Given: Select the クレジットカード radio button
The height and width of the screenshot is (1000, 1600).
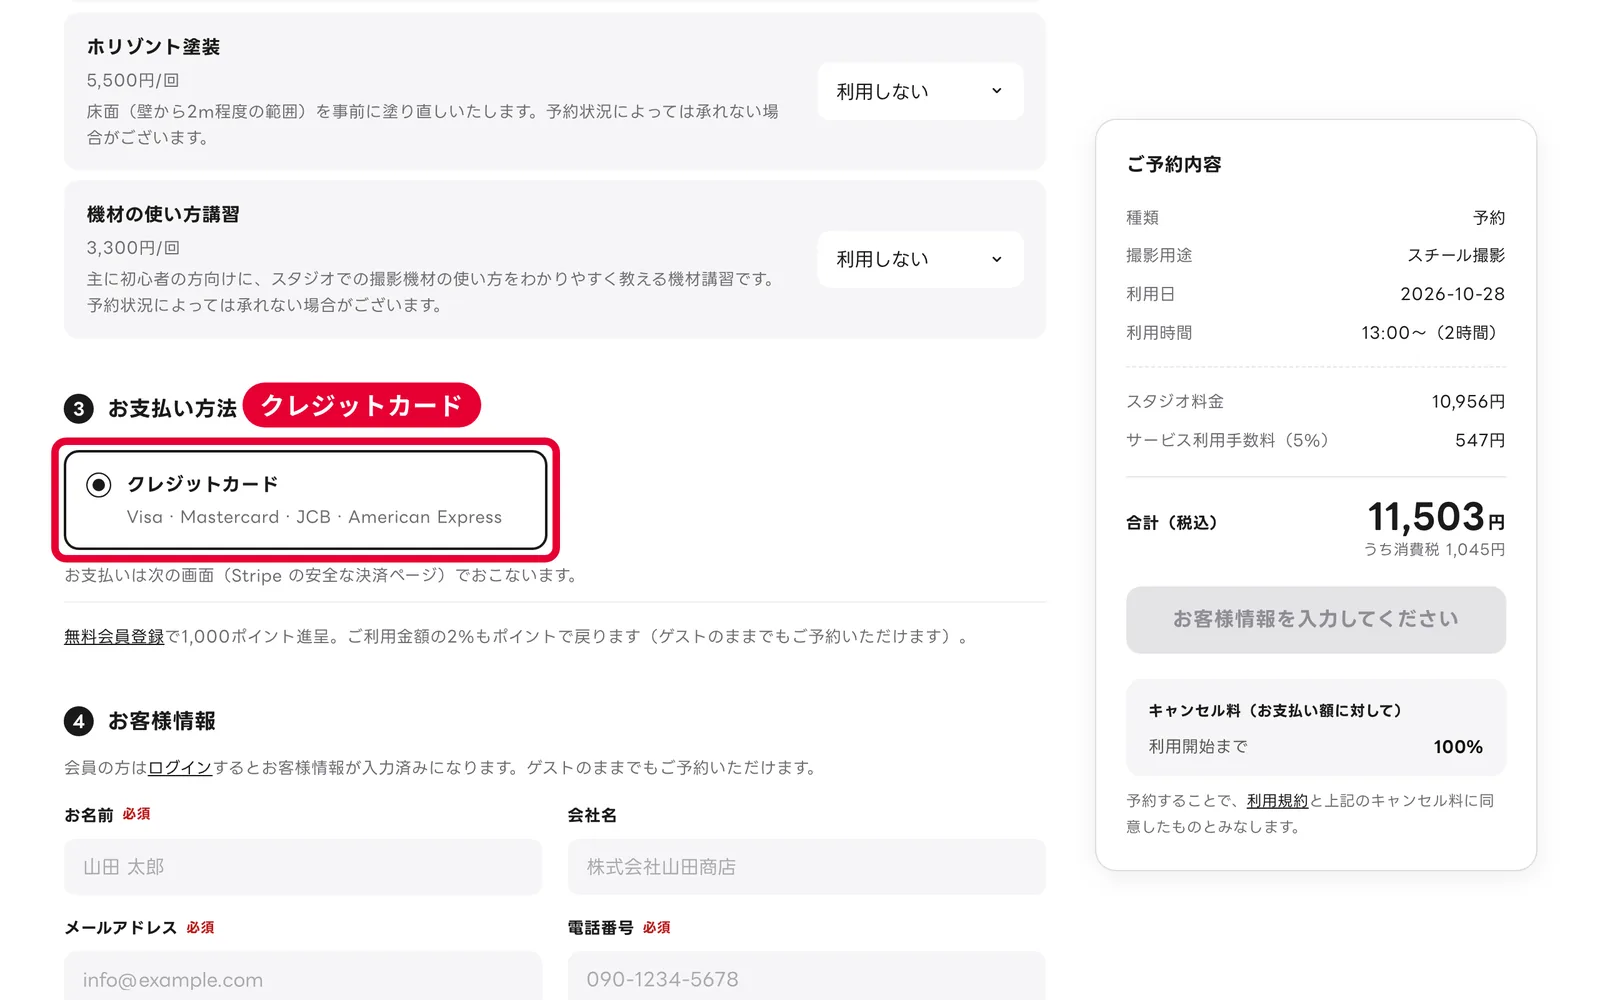Looking at the screenshot, I should [98, 485].
